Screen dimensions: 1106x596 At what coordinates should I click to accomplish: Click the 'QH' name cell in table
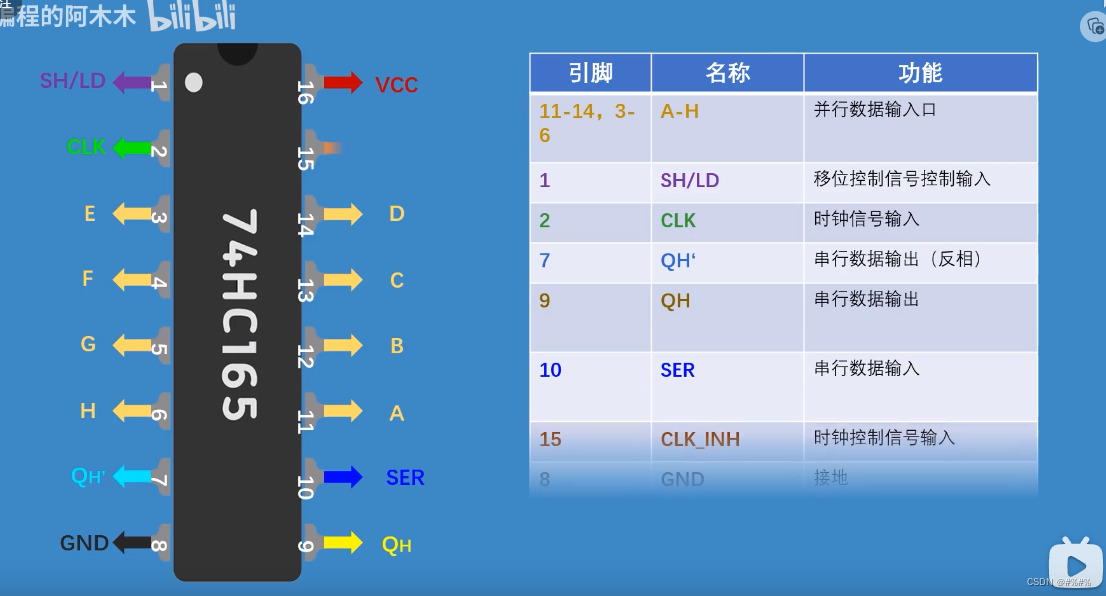(727, 317)
